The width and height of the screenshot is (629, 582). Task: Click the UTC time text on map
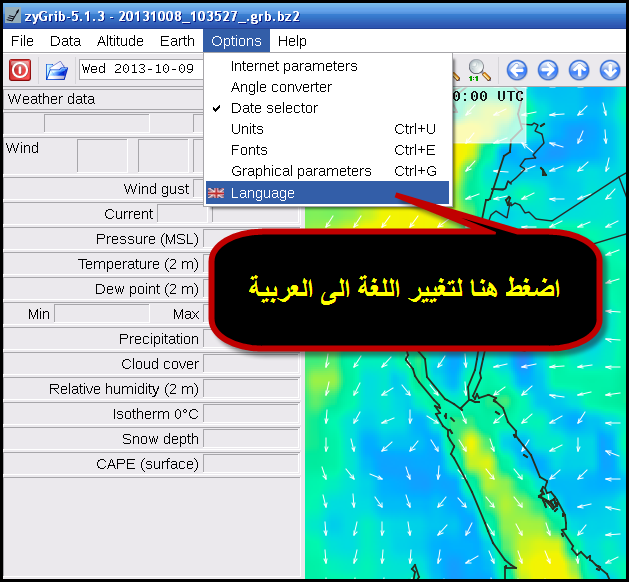coord(489,96)
